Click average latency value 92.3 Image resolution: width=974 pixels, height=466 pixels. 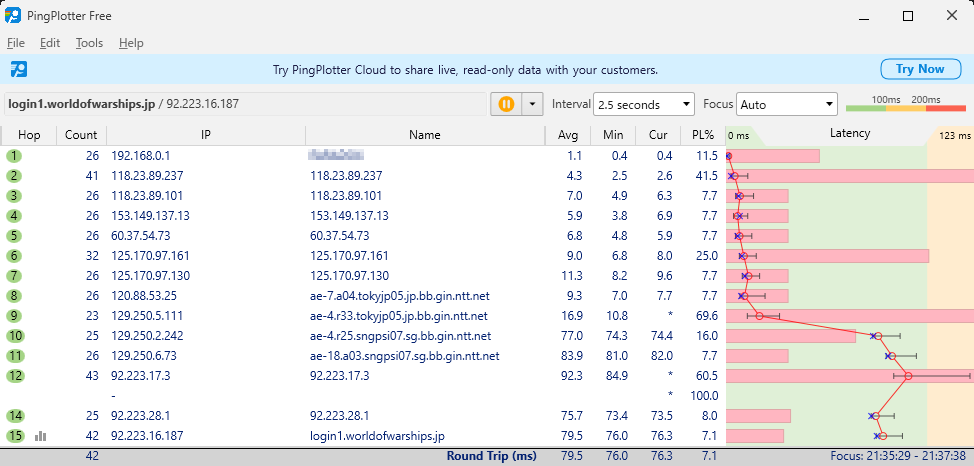pyautogui.click(x=571, y=376)
